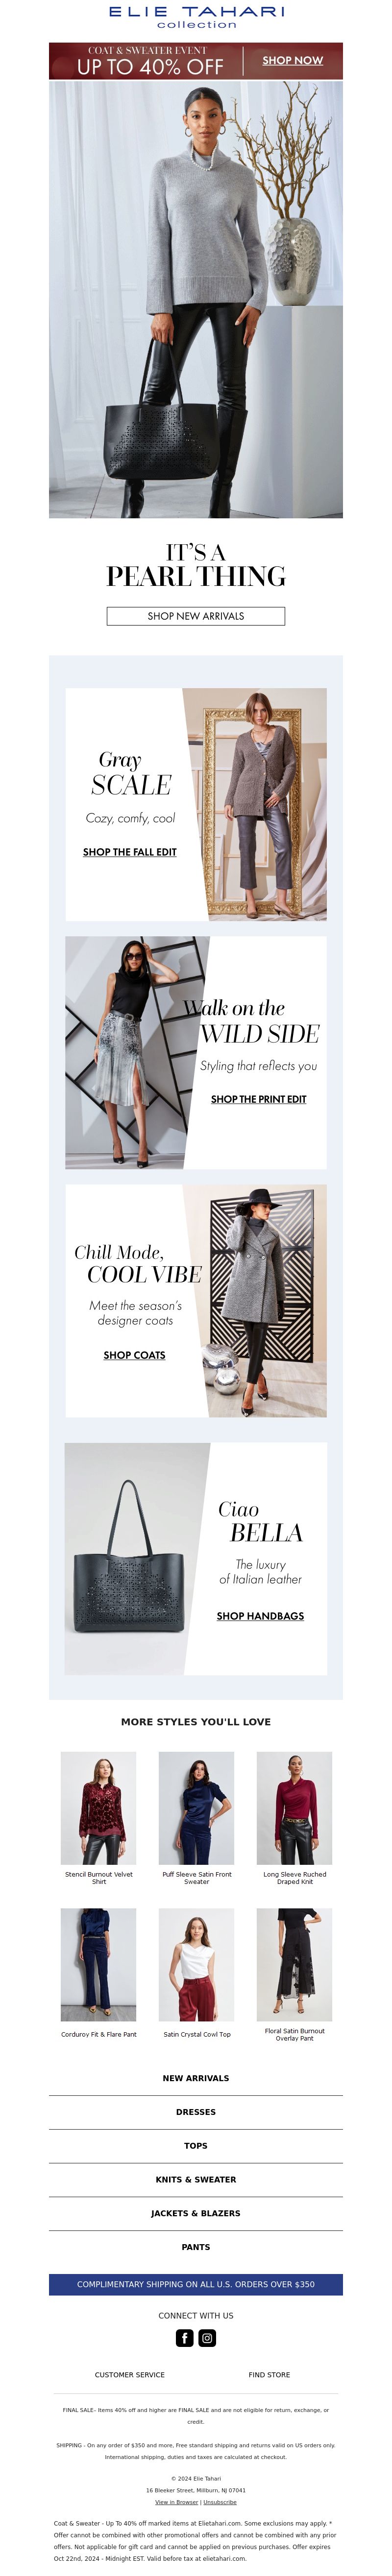Click the Shop New Arrivals button
The image size is (392, 2576).
196,616
